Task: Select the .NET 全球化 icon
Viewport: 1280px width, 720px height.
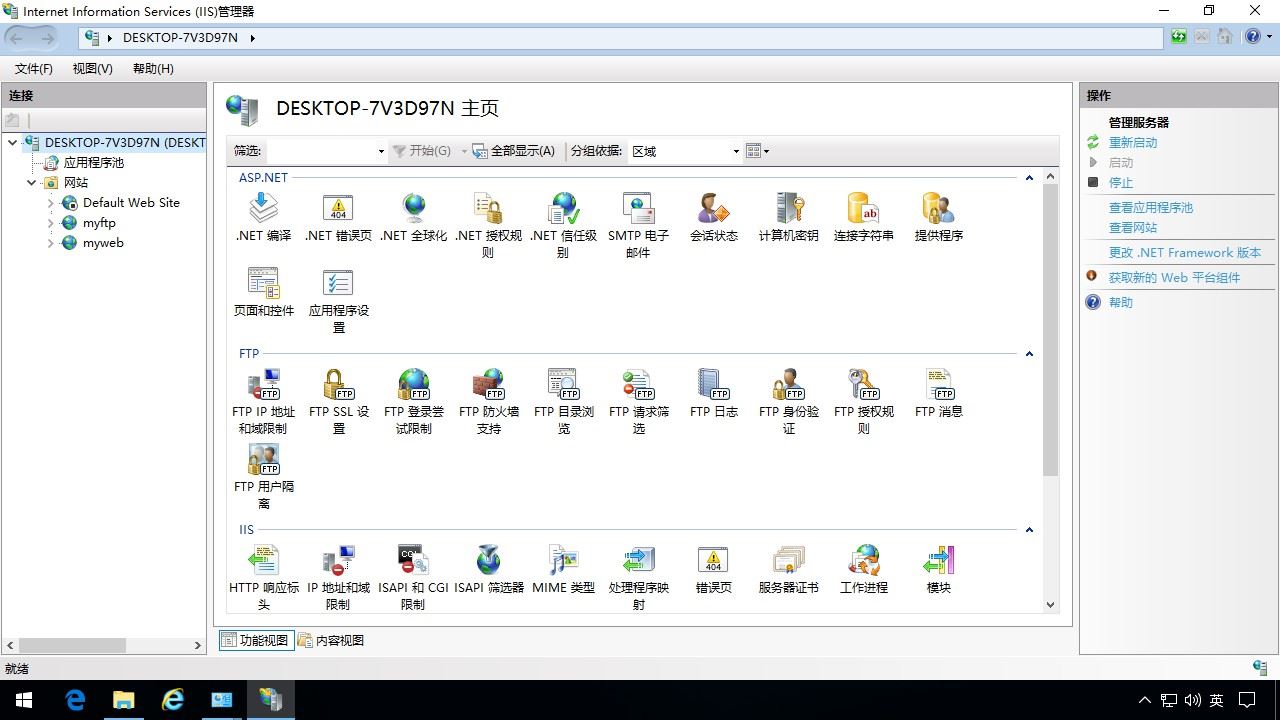Action: click(x=413, y=217)
